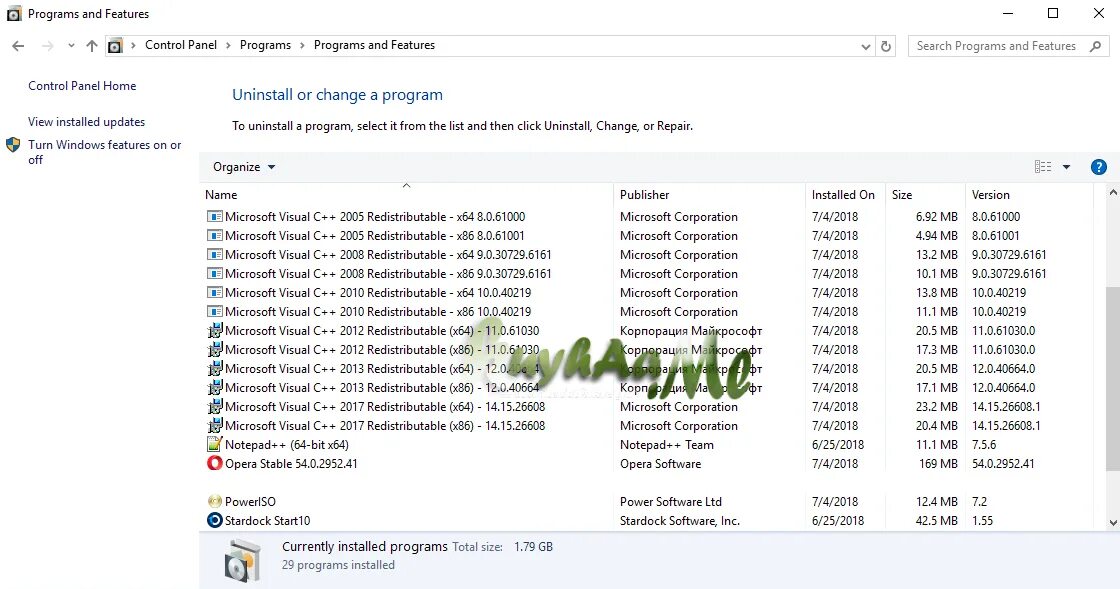Open the recent locations dropdown arrow
Image resolution: width=1120 pixels, height=589 pixels.
click(x=71, y=46)
